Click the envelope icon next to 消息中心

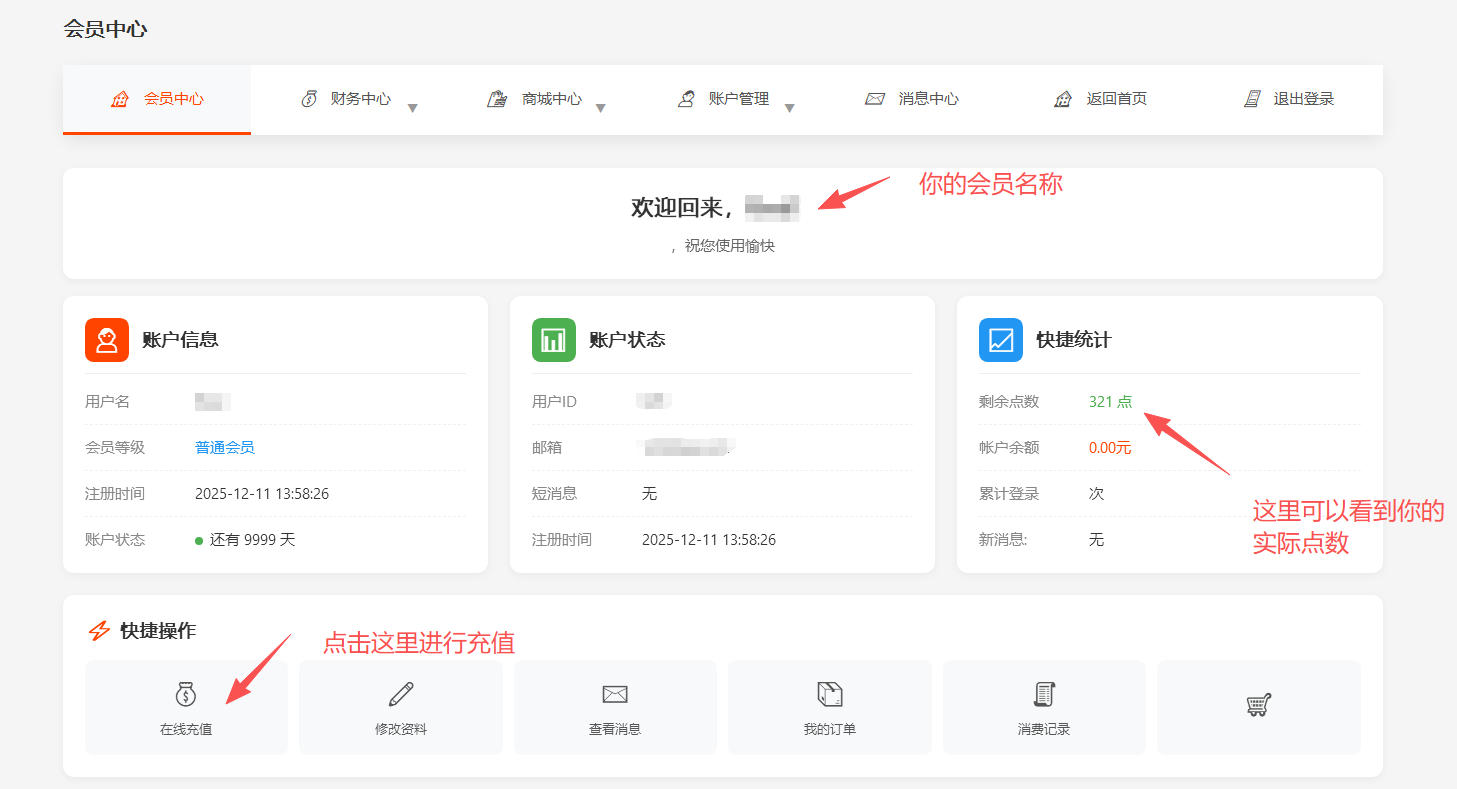[875, 99]
